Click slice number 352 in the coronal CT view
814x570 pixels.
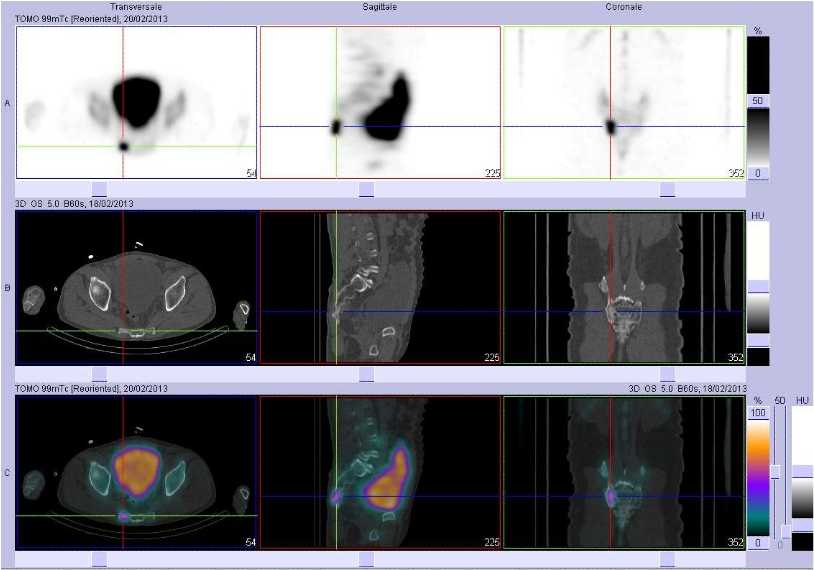click(736, 358)
